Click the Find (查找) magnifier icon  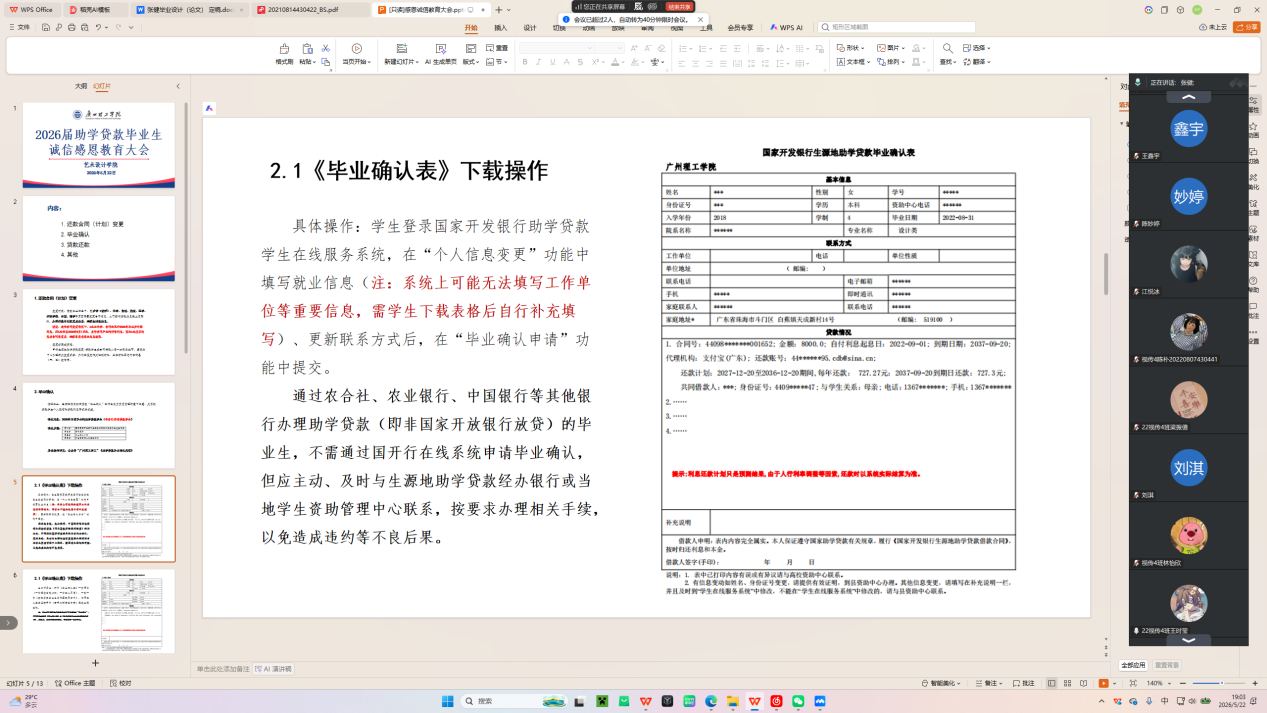(x=947, y=49)
